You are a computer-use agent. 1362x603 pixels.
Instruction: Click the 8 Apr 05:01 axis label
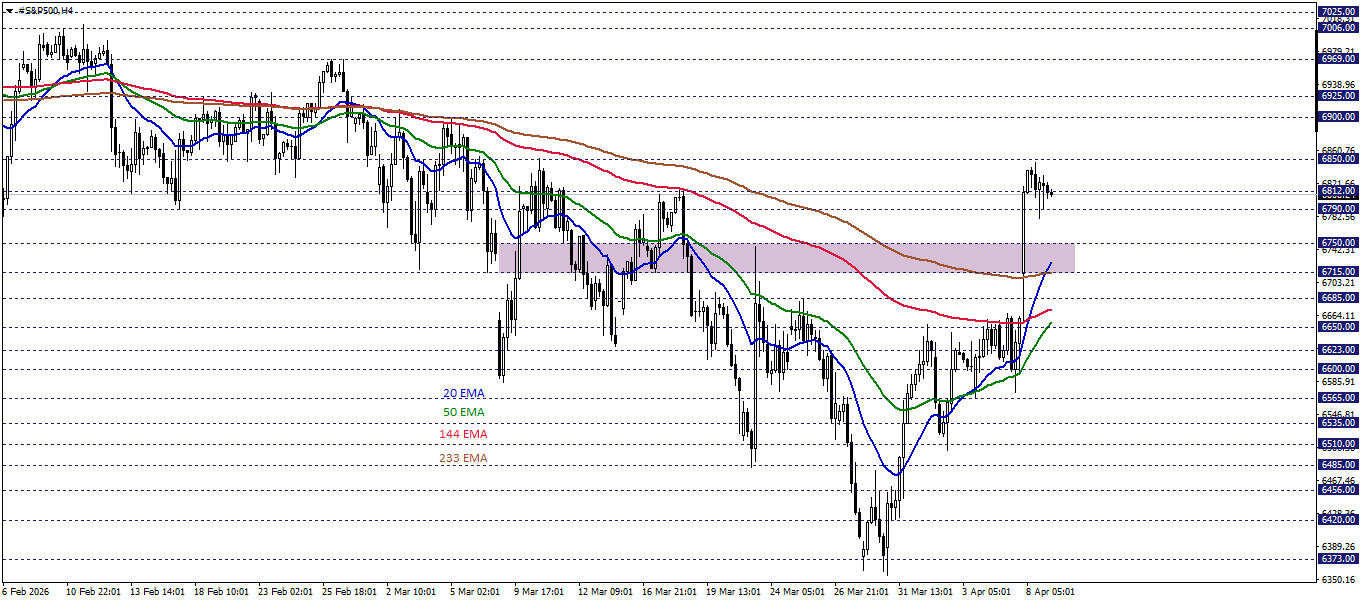coord(1049,590)
